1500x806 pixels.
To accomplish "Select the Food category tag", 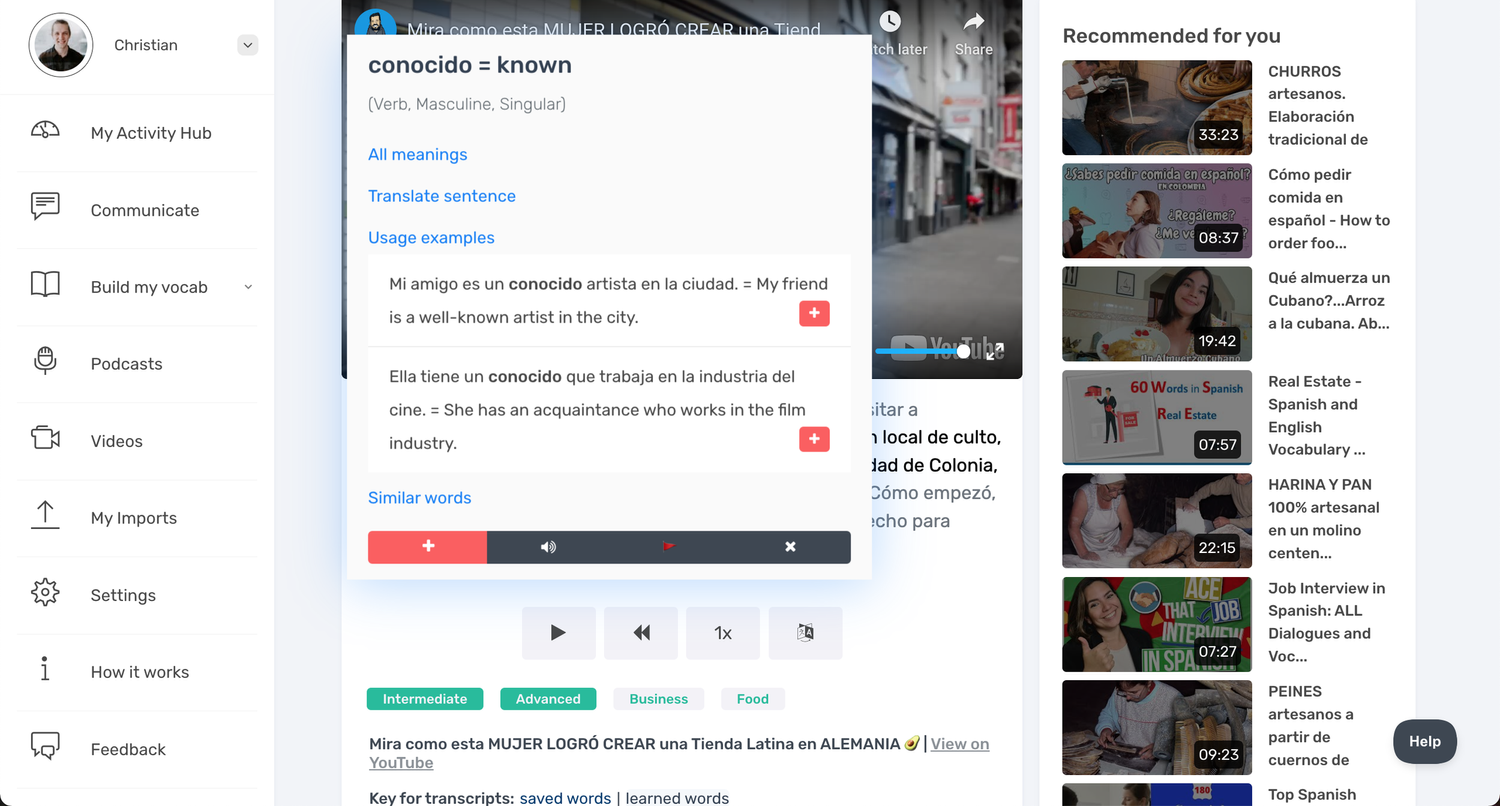I will pos(752,698).
